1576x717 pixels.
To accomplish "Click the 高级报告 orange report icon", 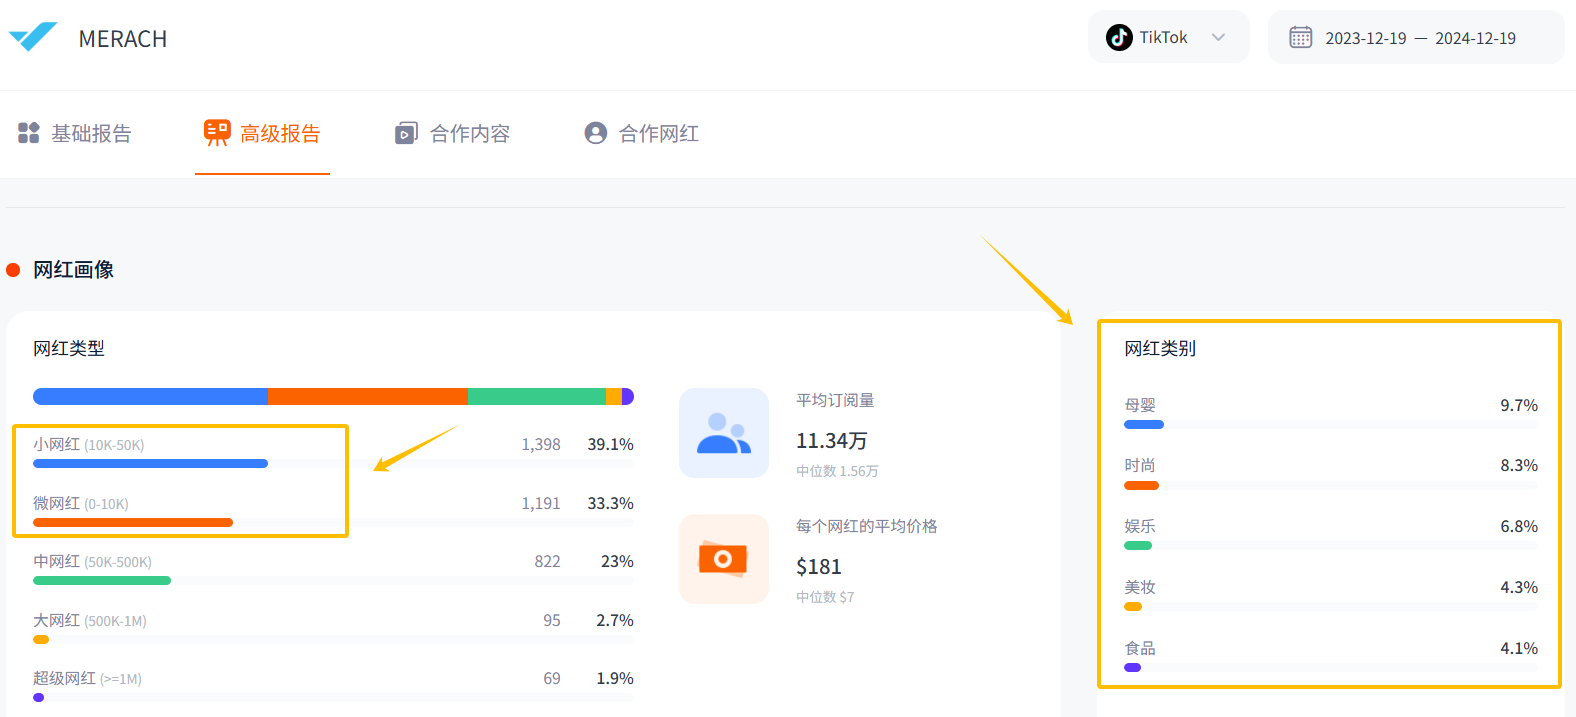I will [x=216, y=133].
